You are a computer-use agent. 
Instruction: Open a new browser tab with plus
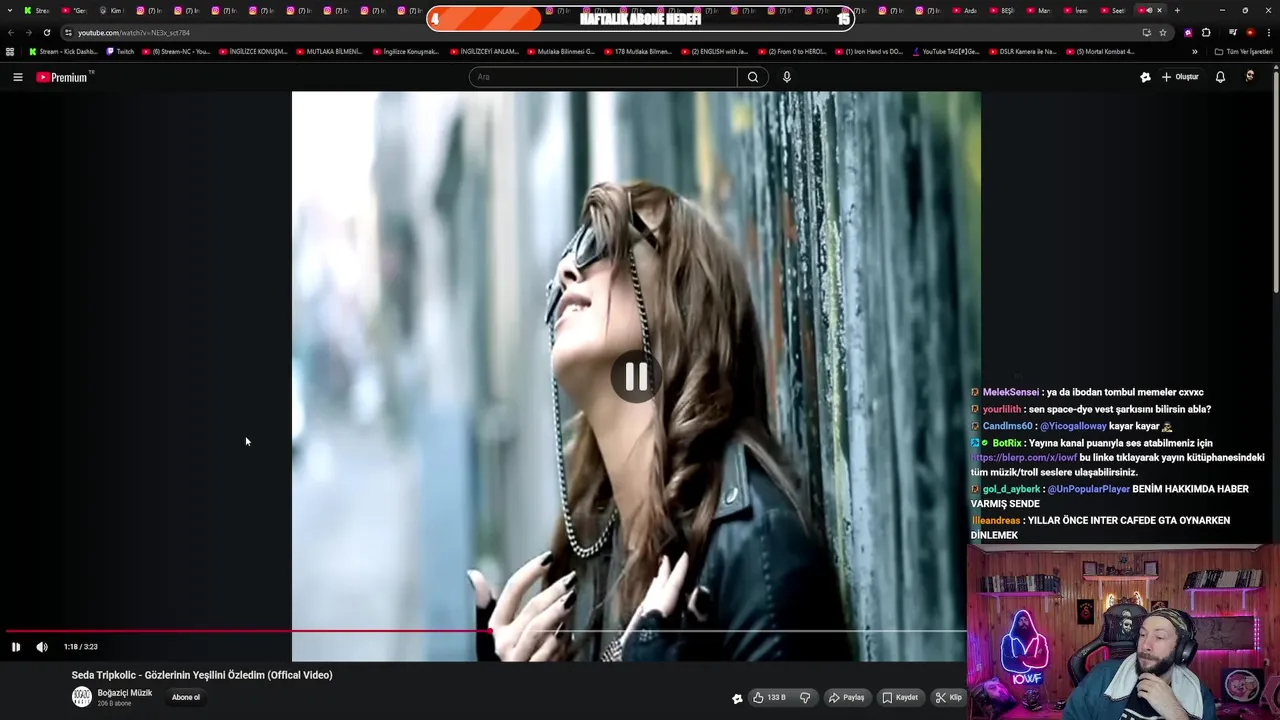[x=1177, y=10]
